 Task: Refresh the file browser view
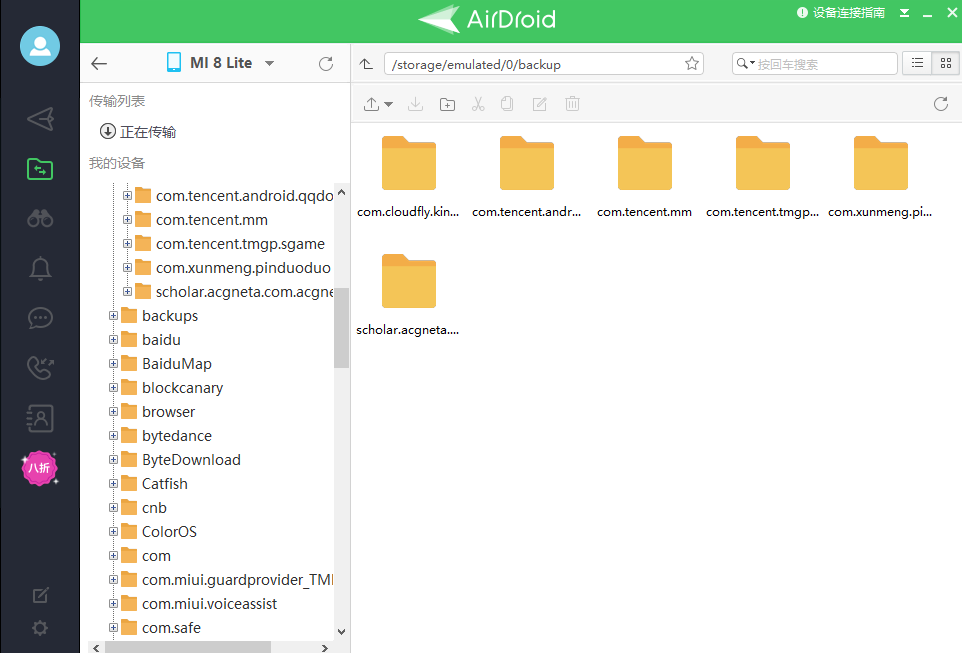[941, 104]
